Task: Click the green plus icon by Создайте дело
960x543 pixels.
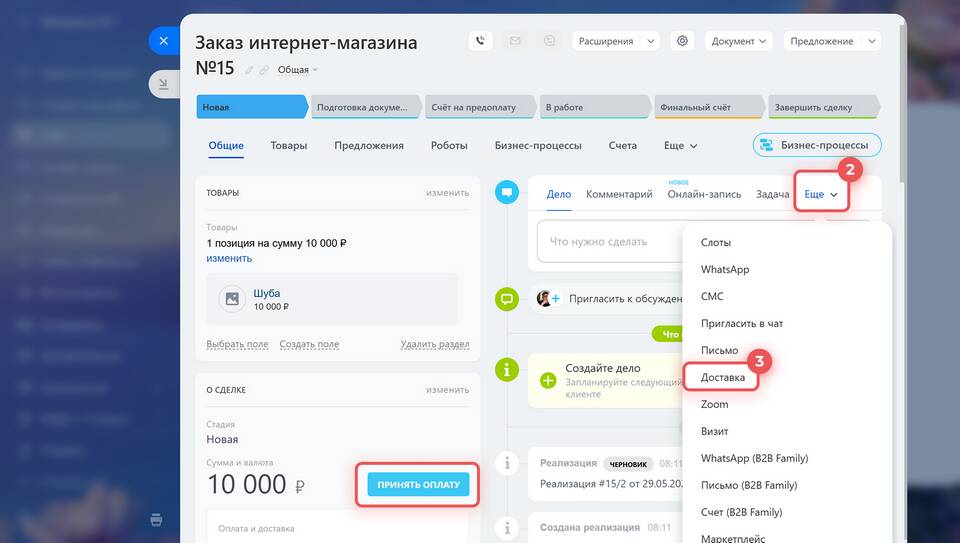Action: [x=548, y=380]
